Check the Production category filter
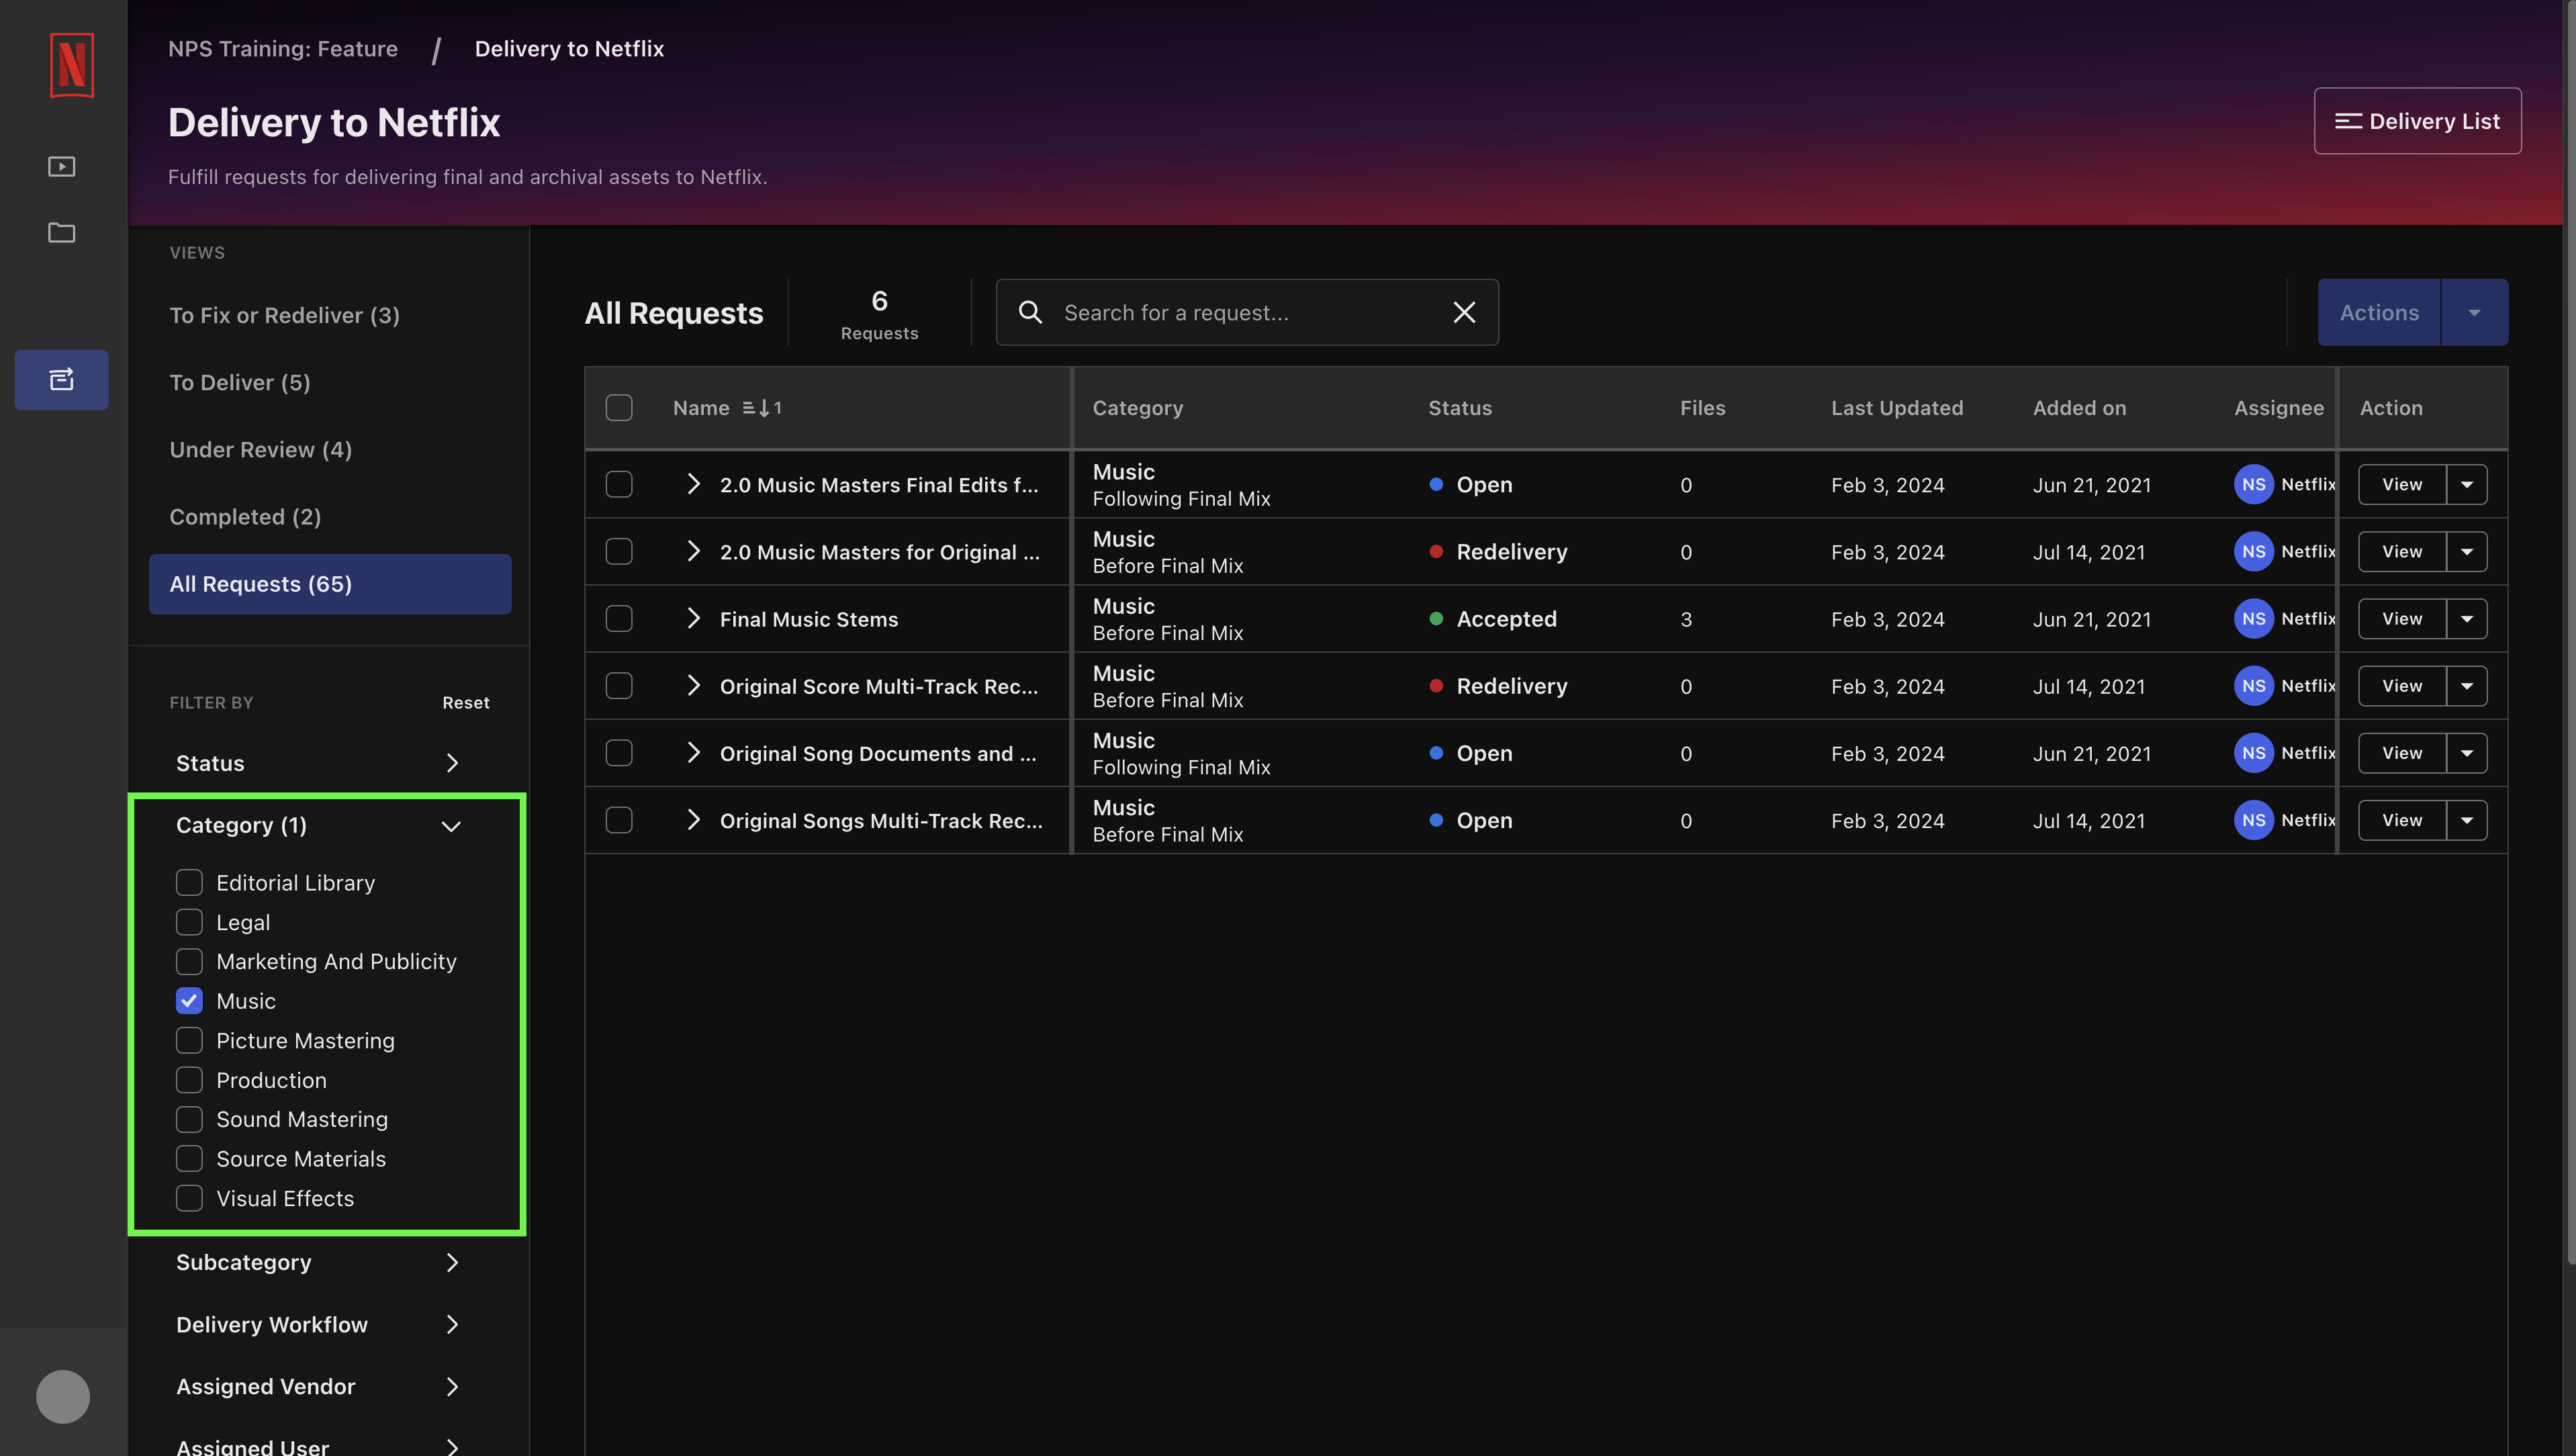Image resolution: width=2576 pixels, height=1456 pixels. (x=189, y=1080)
